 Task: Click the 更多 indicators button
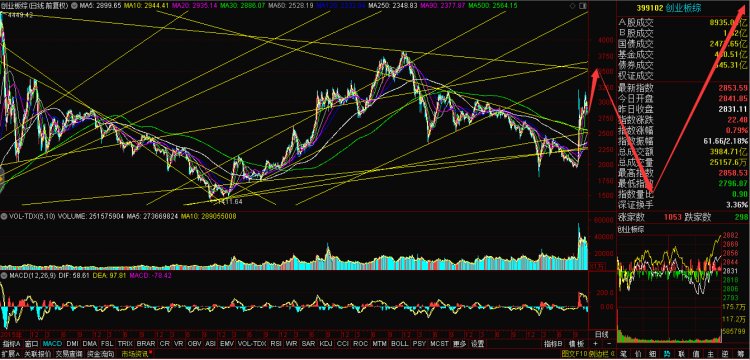(x=459, y=344)
